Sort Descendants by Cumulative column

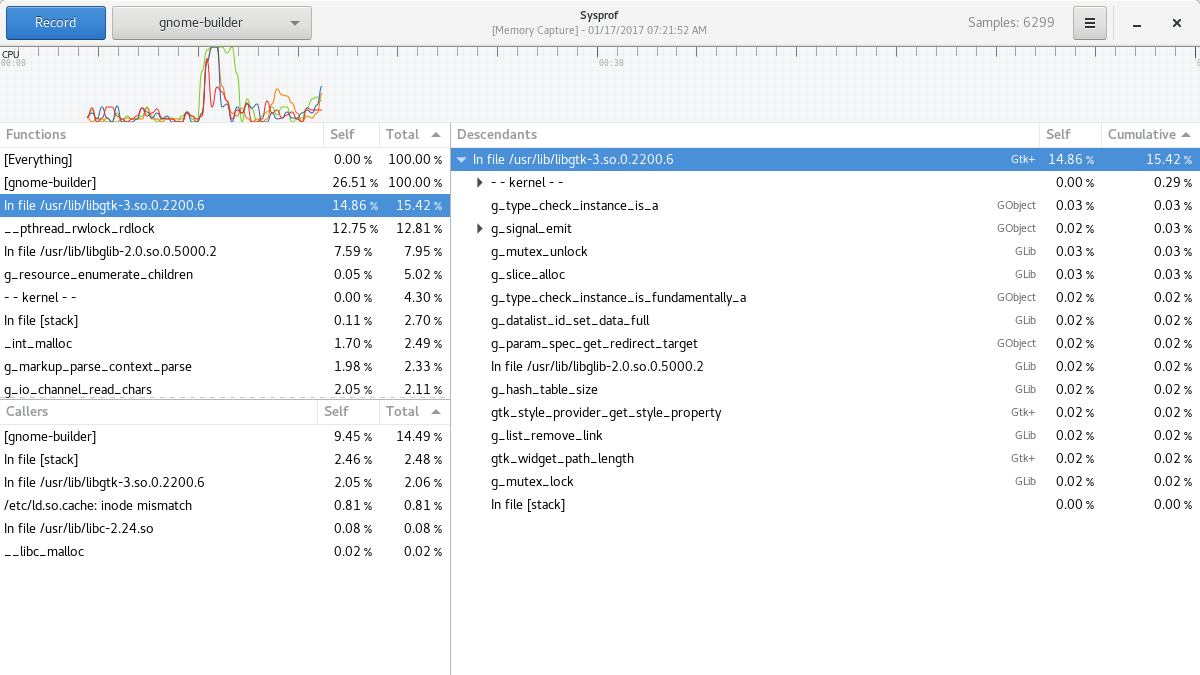1148,134
